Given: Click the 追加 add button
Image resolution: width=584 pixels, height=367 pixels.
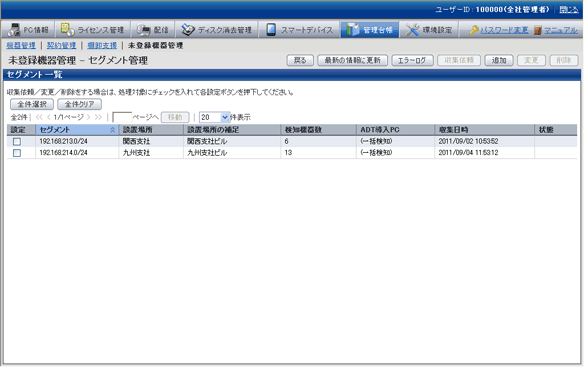Looking at the screenshot, I should click(499, 60).
